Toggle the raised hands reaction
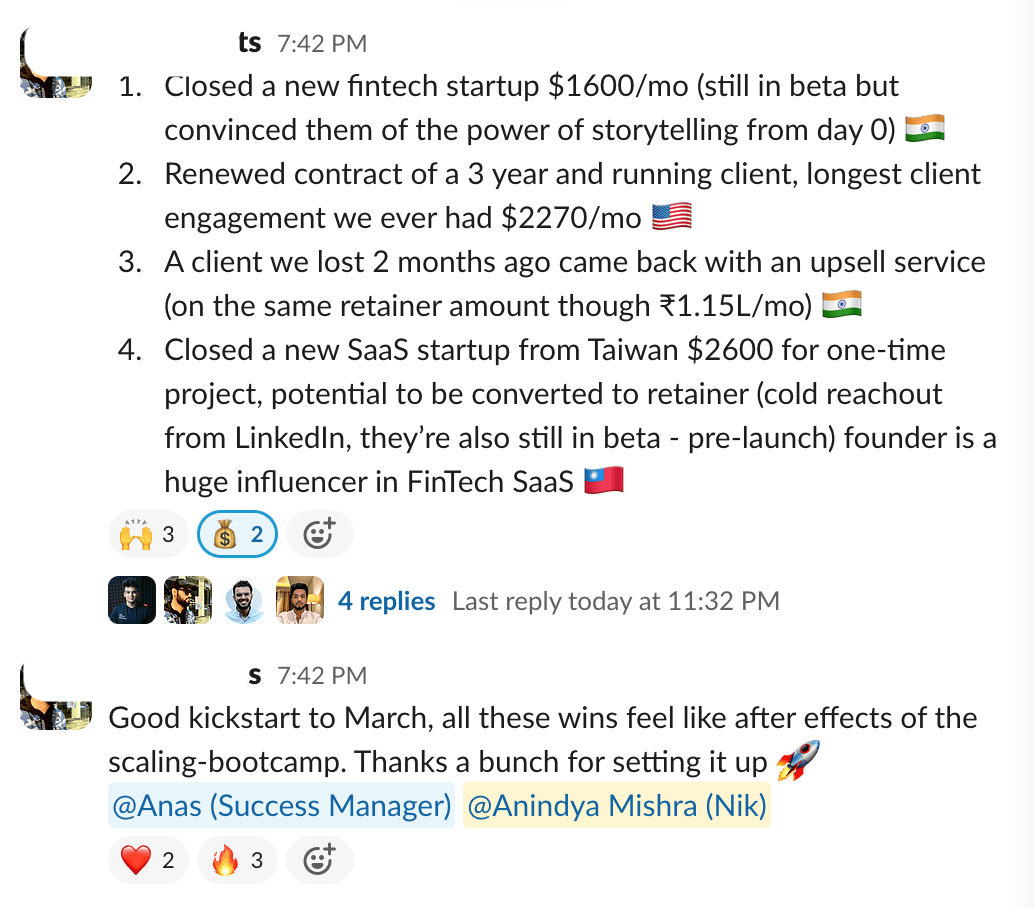This screenshot has width=1034, height=908. point(147,535)
